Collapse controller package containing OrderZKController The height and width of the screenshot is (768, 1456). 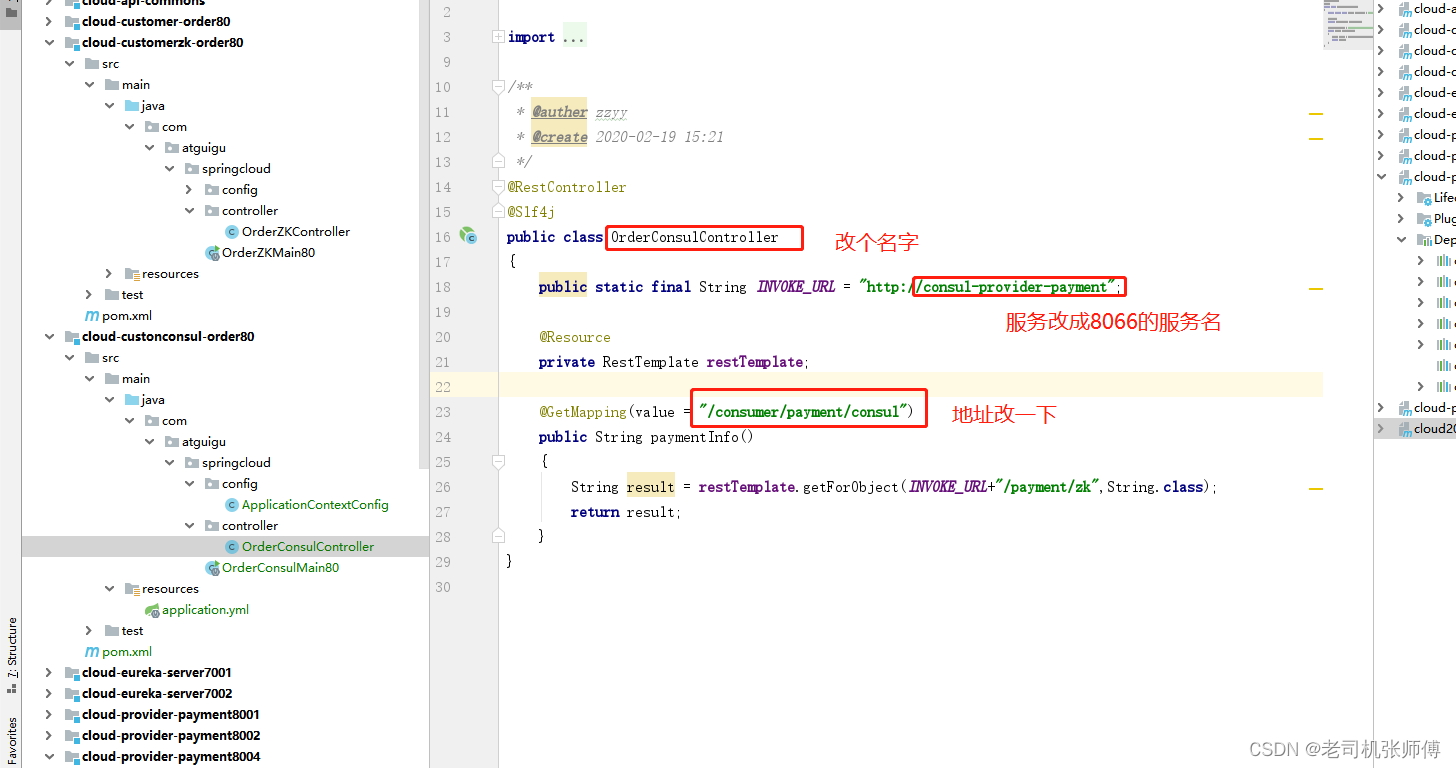point(189,211)
